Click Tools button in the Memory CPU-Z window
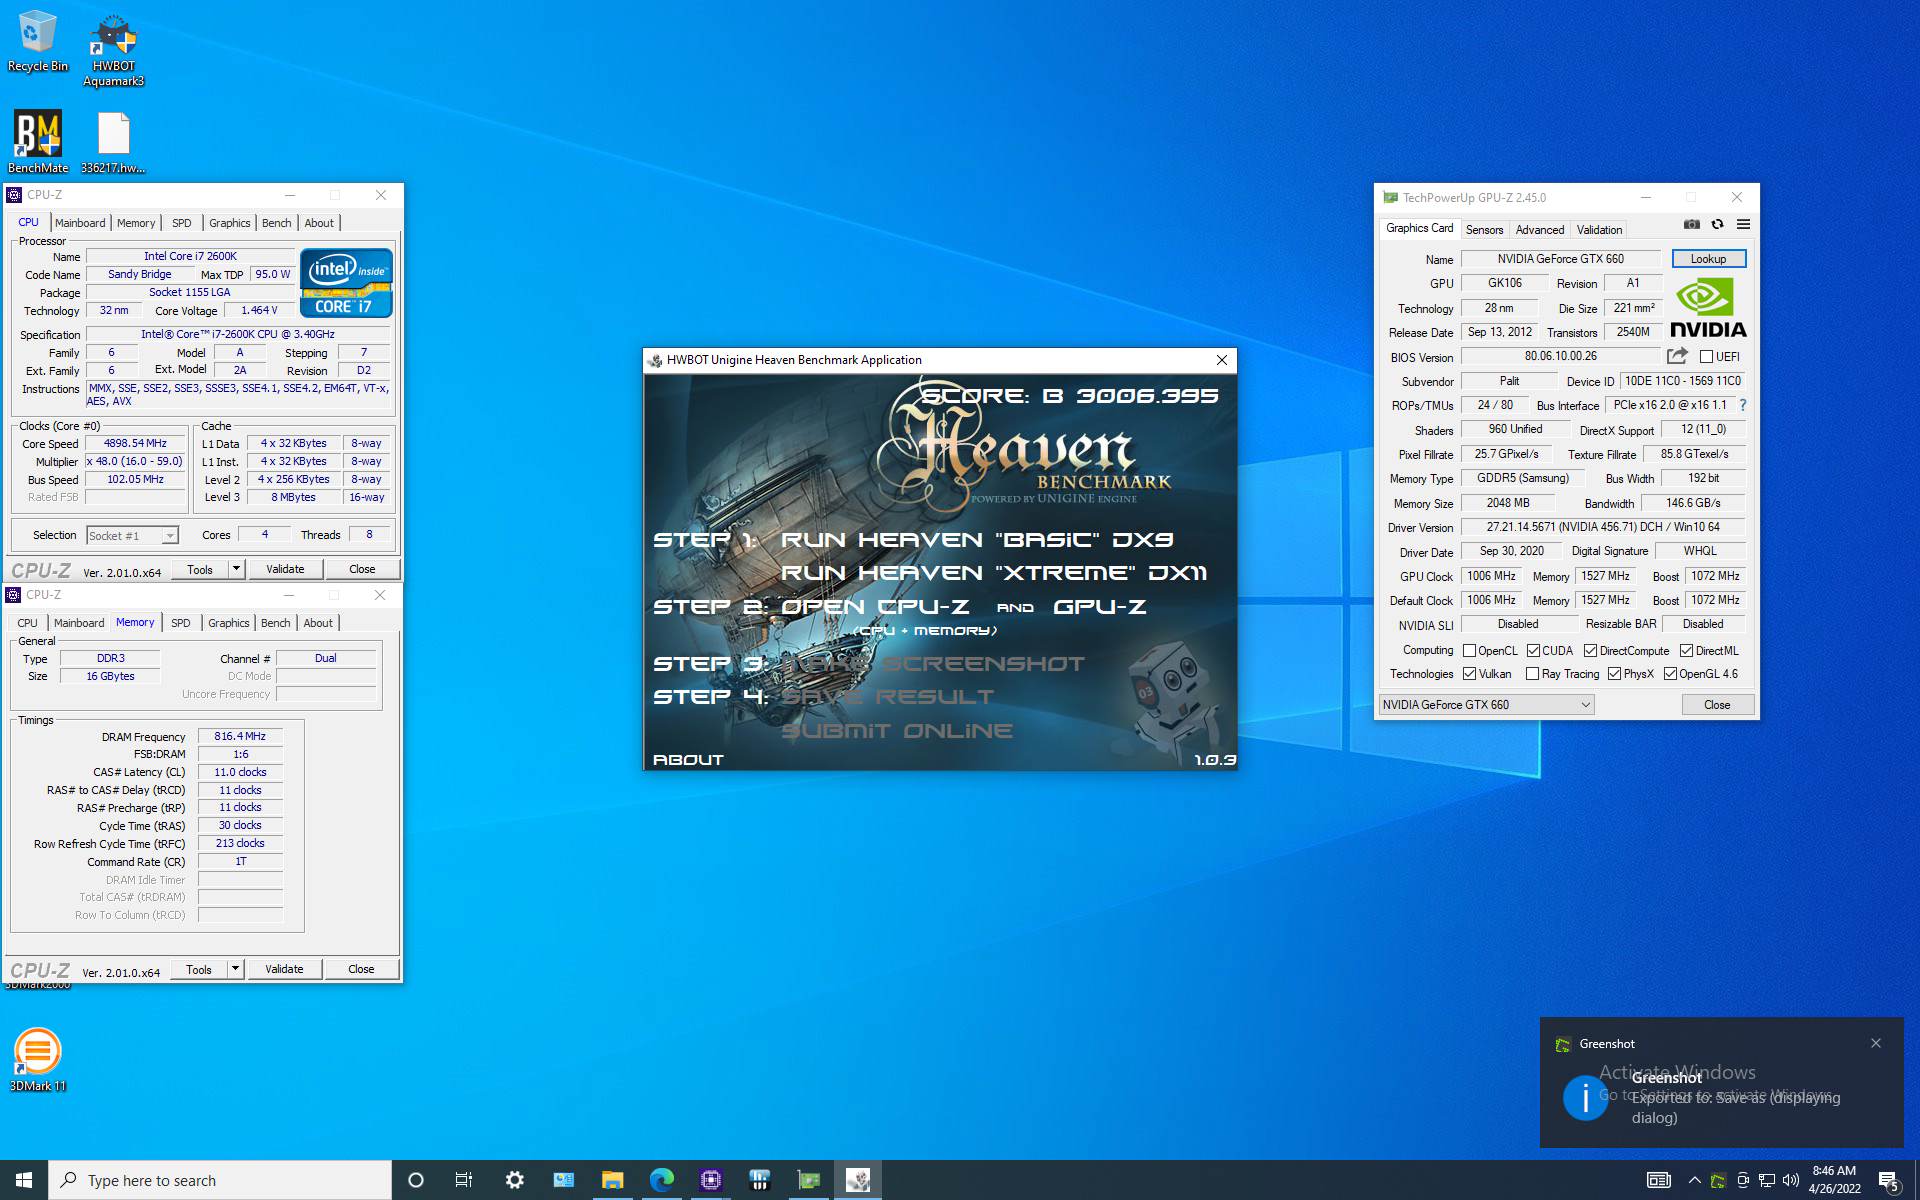The height and width of the screenshot is (1200, 1920). click(x=199, y=969)
